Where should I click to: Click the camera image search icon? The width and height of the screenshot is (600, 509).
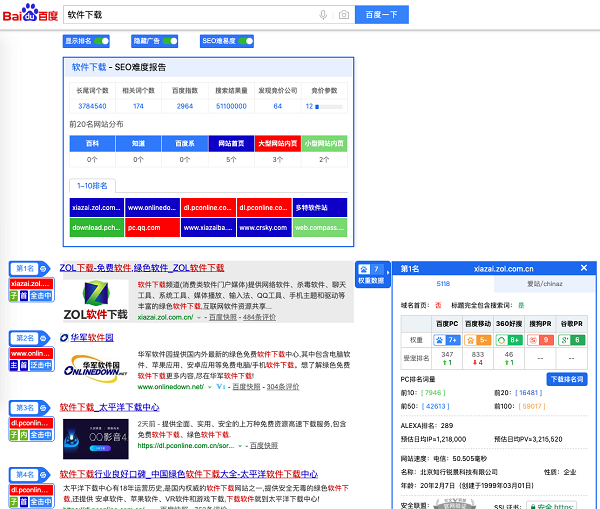coord(343,15)
